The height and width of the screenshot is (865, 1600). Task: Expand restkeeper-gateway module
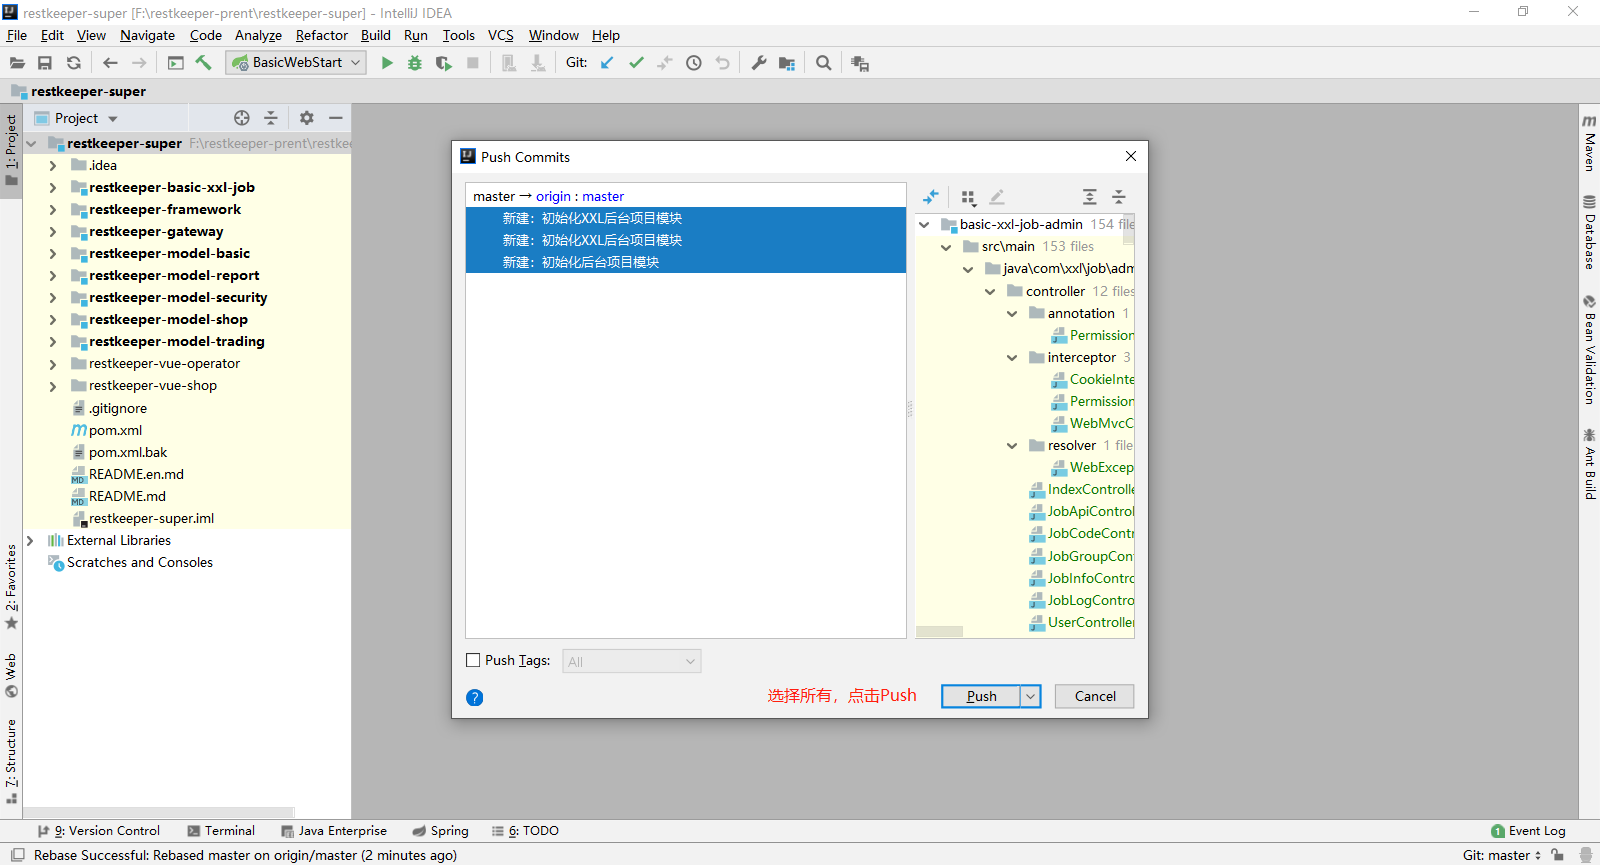[53, 232]
